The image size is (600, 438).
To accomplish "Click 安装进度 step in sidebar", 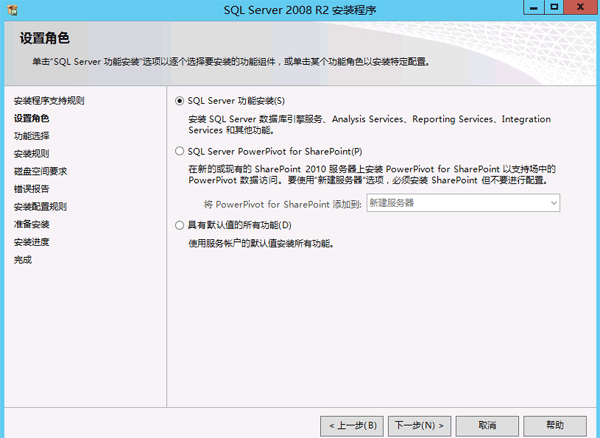I will click(31, 242).
